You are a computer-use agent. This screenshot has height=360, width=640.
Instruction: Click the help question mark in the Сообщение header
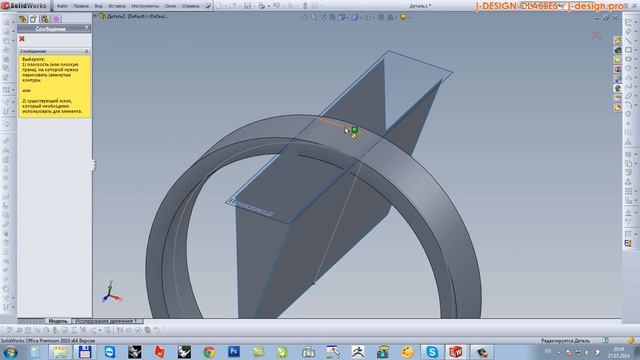tap(86, 29)
